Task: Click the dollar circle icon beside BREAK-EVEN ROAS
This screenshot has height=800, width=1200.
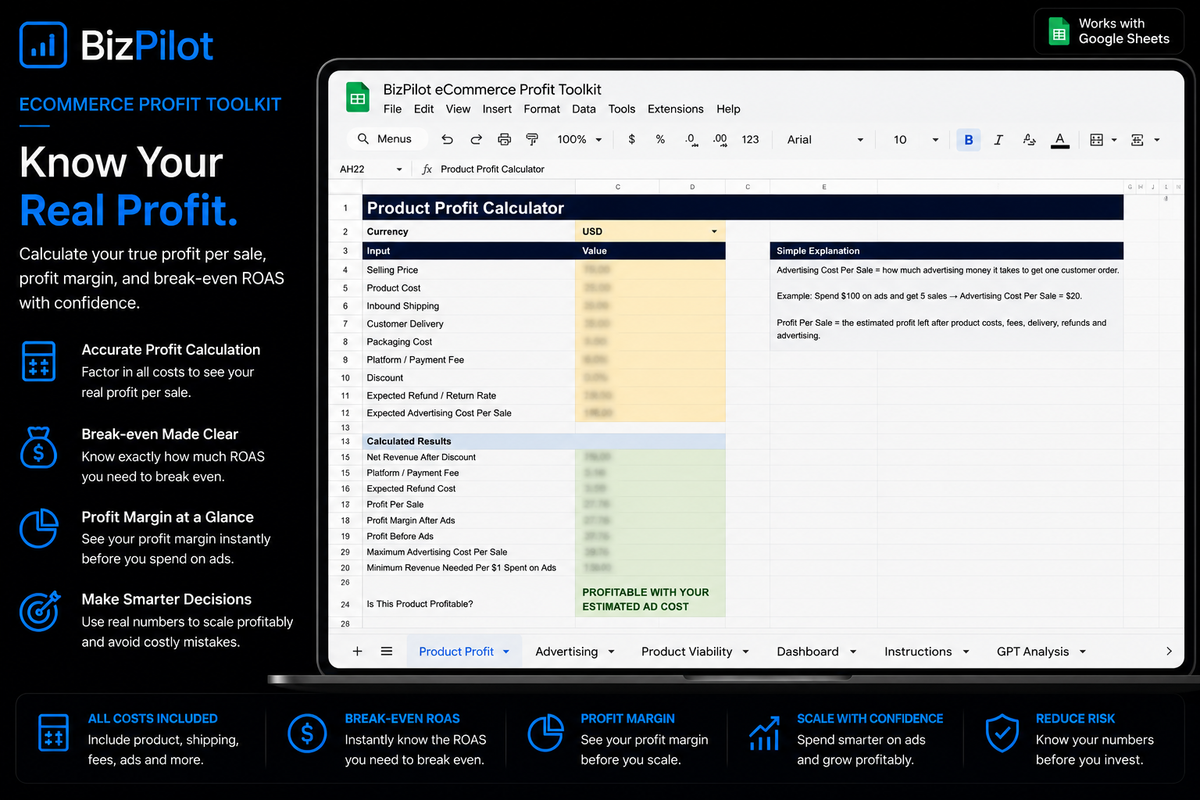Action: (306, 734)
